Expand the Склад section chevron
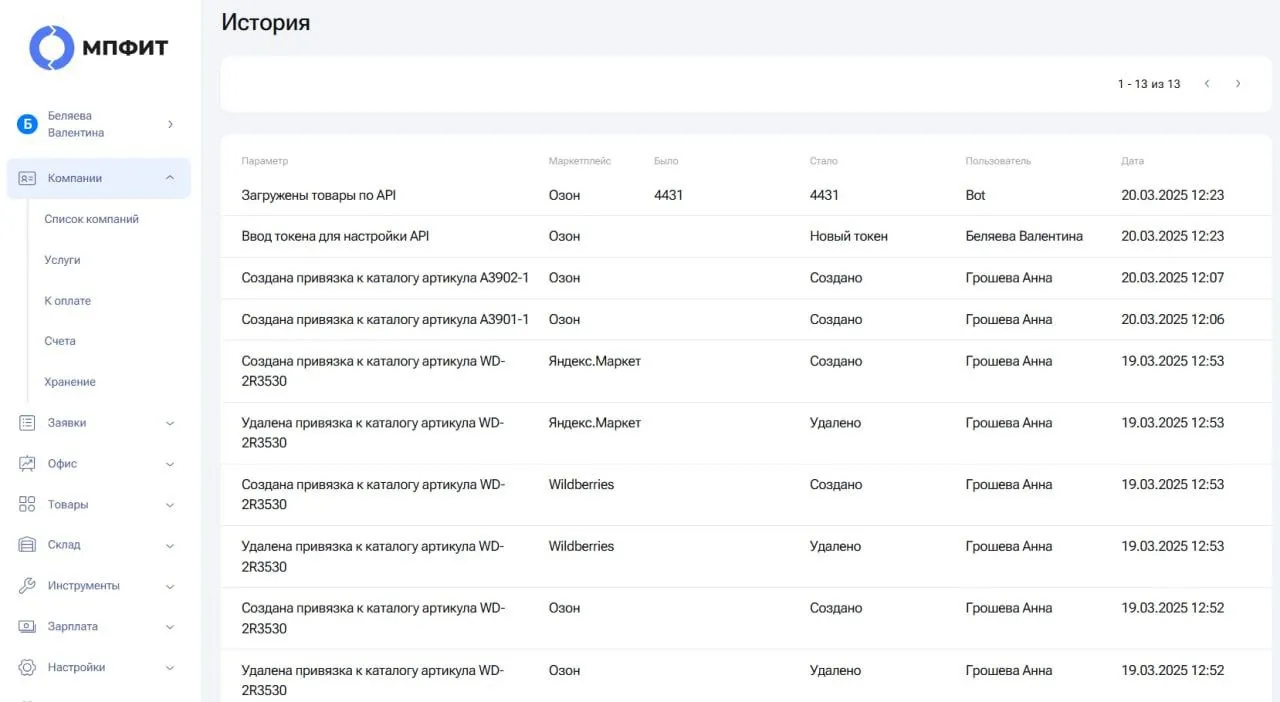Screen dimensions: 1280x702 pos(170,546)
